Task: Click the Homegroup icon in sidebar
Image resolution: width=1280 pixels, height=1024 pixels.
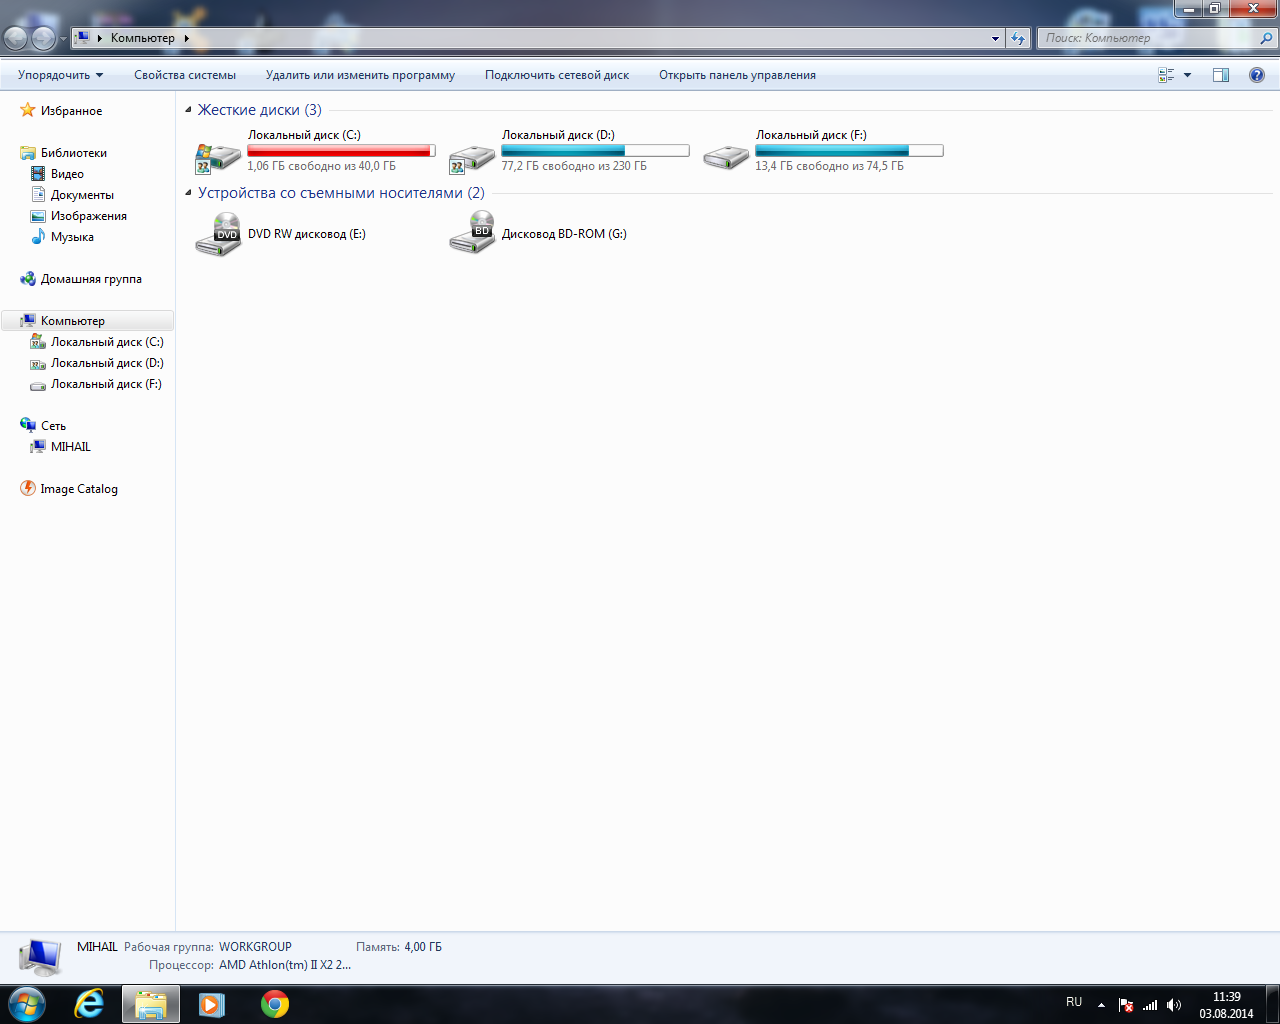Action: (x=28, y=279)
